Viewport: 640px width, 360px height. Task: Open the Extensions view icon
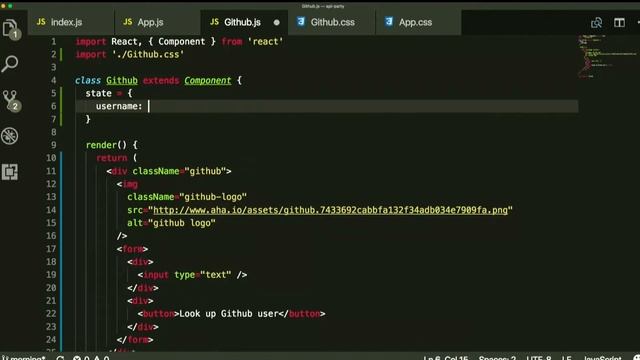(10, 172)
